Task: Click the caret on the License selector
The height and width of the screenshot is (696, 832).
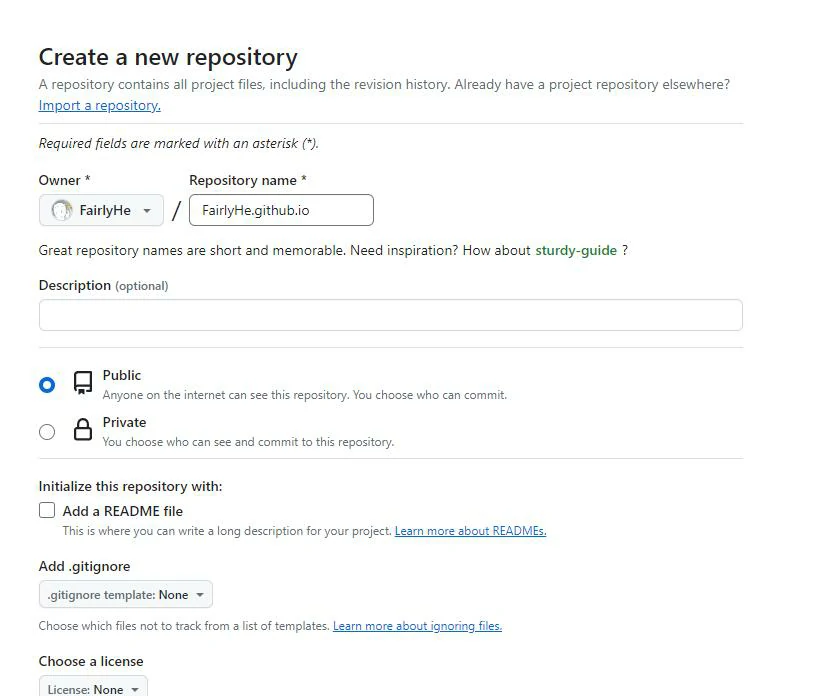Action: pos(133,688)
